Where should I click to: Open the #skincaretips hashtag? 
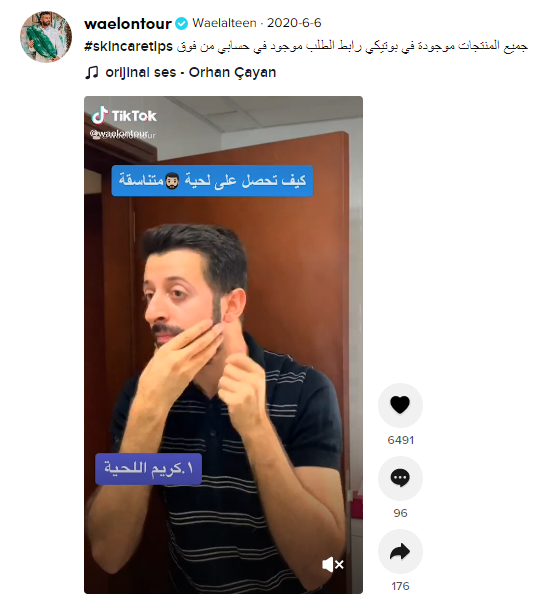tap(128, 47)
